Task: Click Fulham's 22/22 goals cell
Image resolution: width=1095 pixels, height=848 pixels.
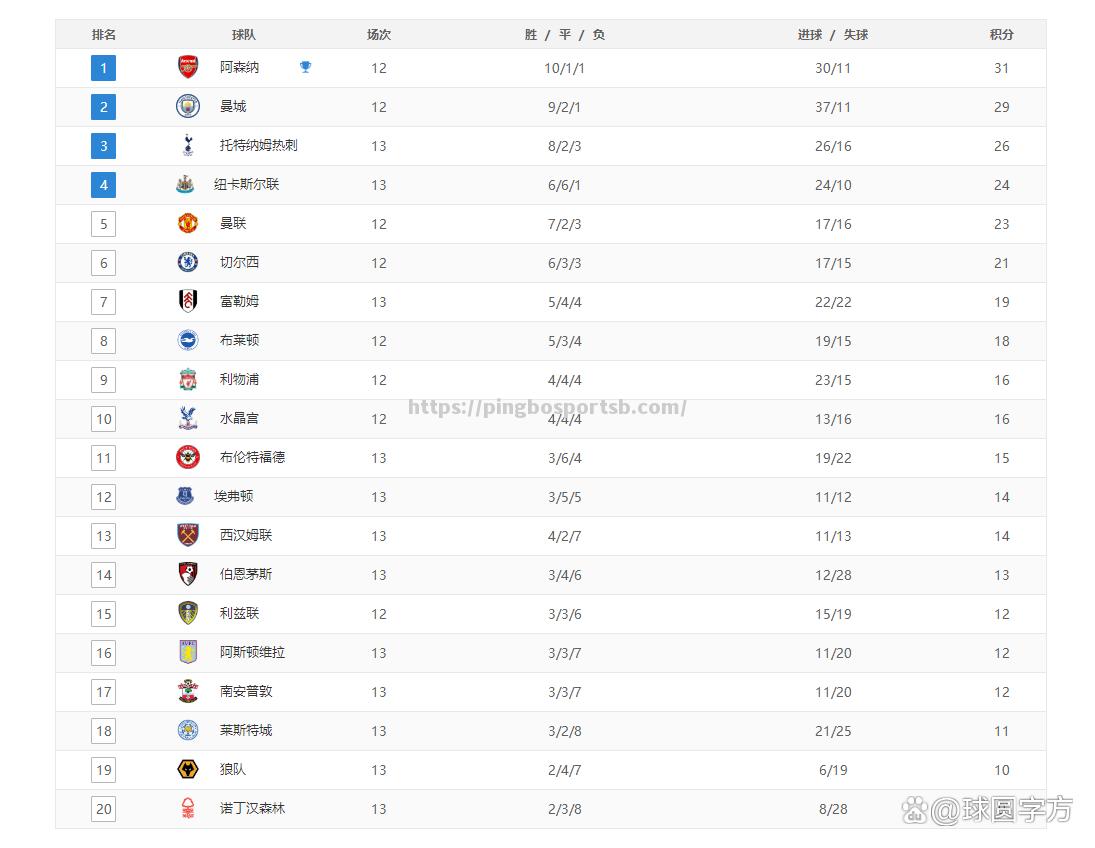Action: 833,302
